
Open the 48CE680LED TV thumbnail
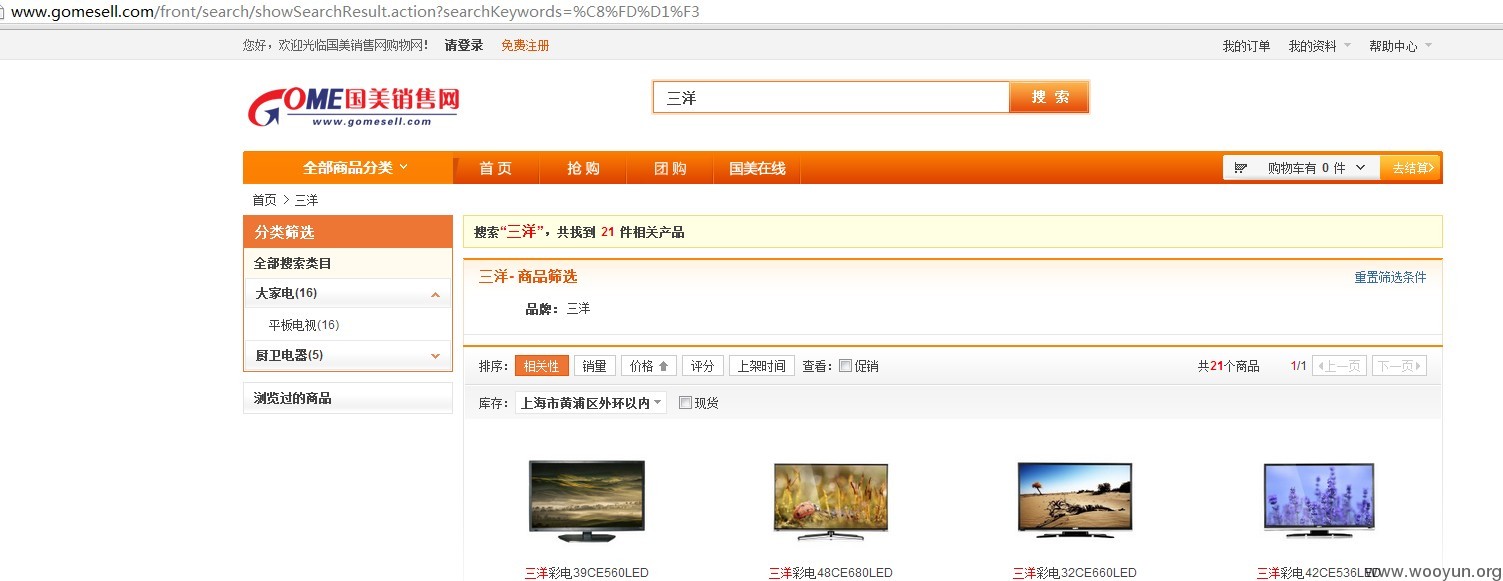tap(831, 501)
